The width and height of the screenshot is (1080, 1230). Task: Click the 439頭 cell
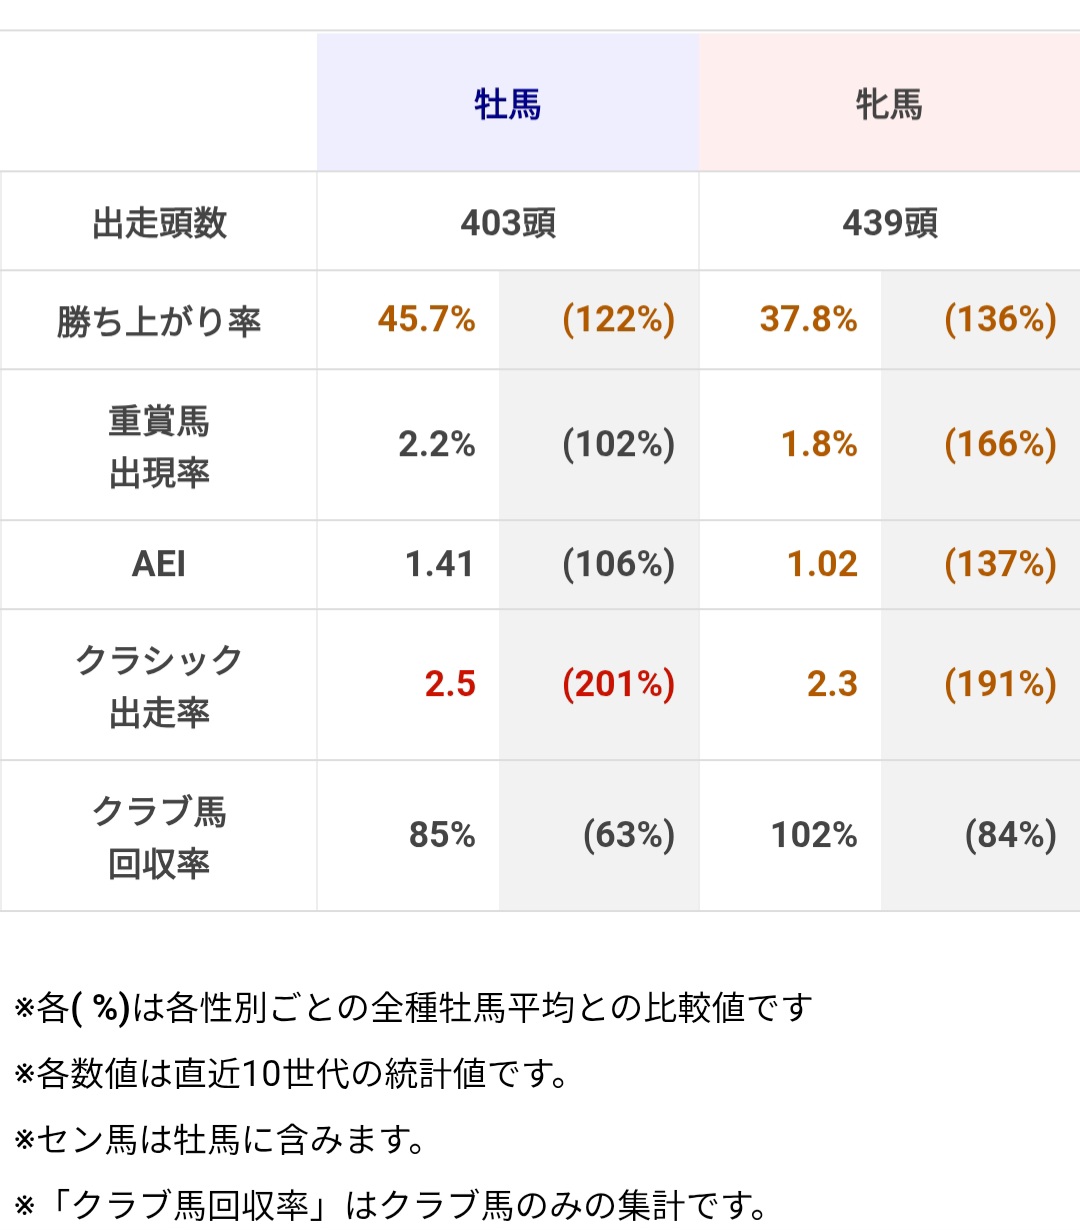pyautogui.click(x=890, y=222)
